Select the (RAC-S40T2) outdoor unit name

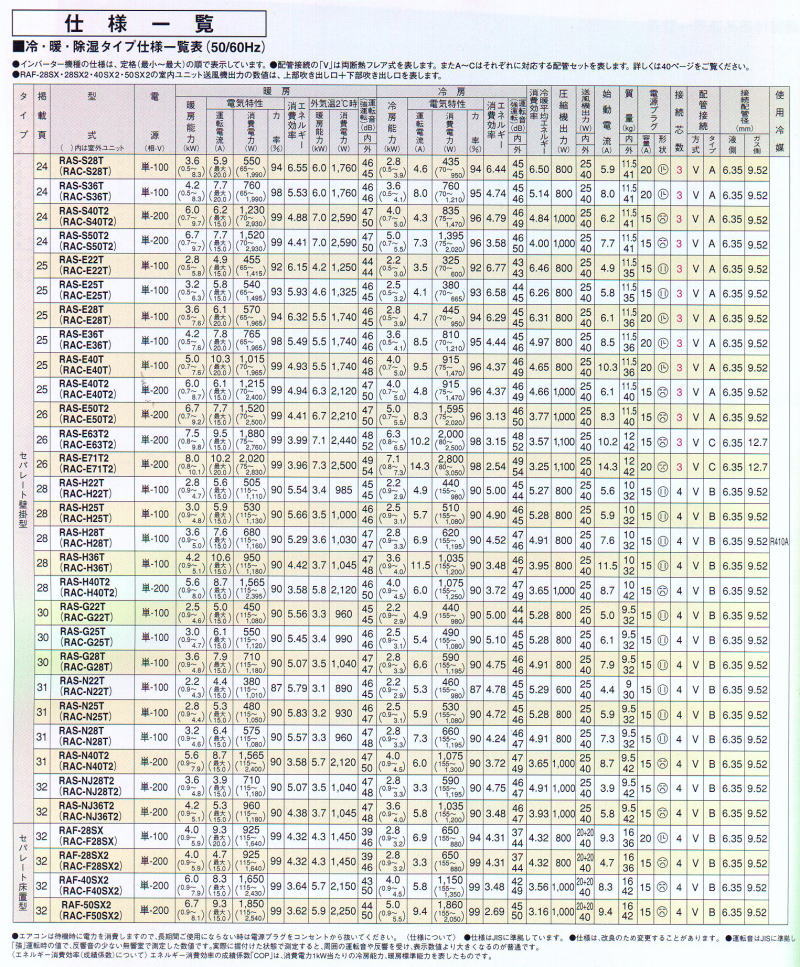tap(88, 222)
